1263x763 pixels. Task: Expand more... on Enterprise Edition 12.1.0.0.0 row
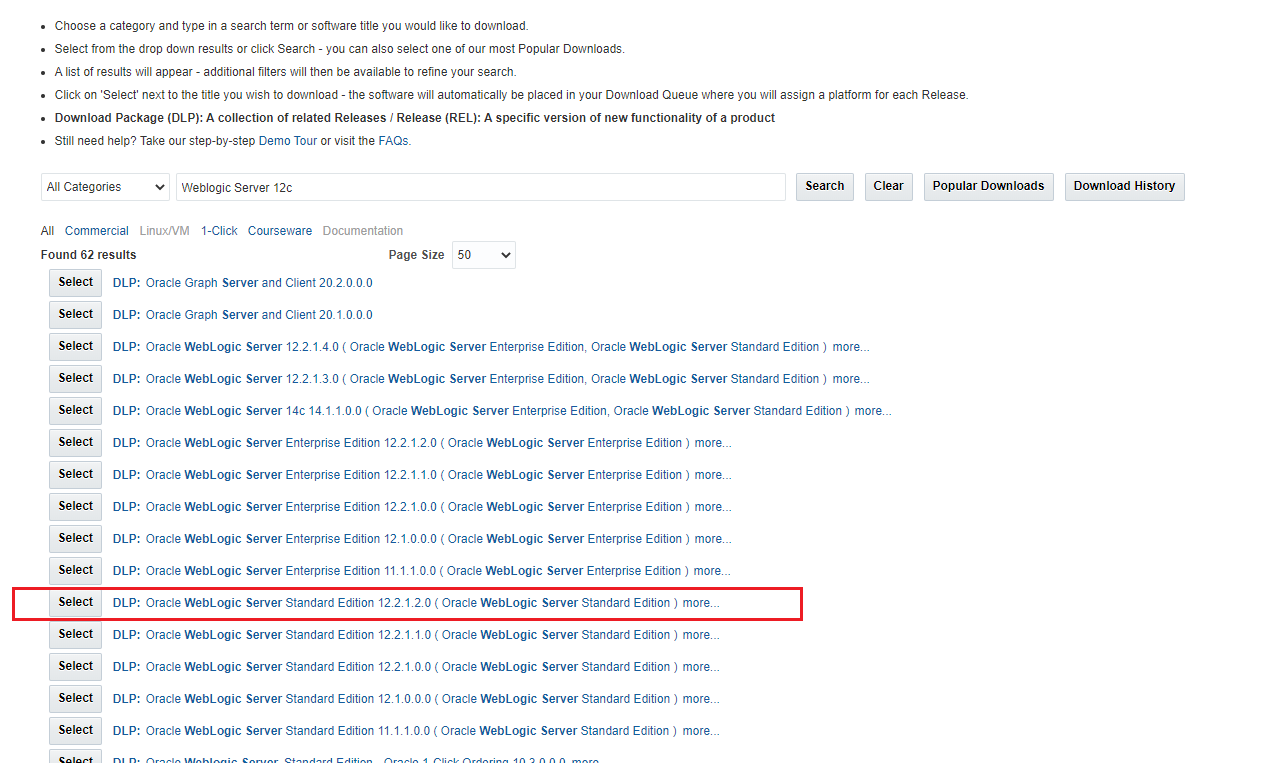(x=713, y=539)
